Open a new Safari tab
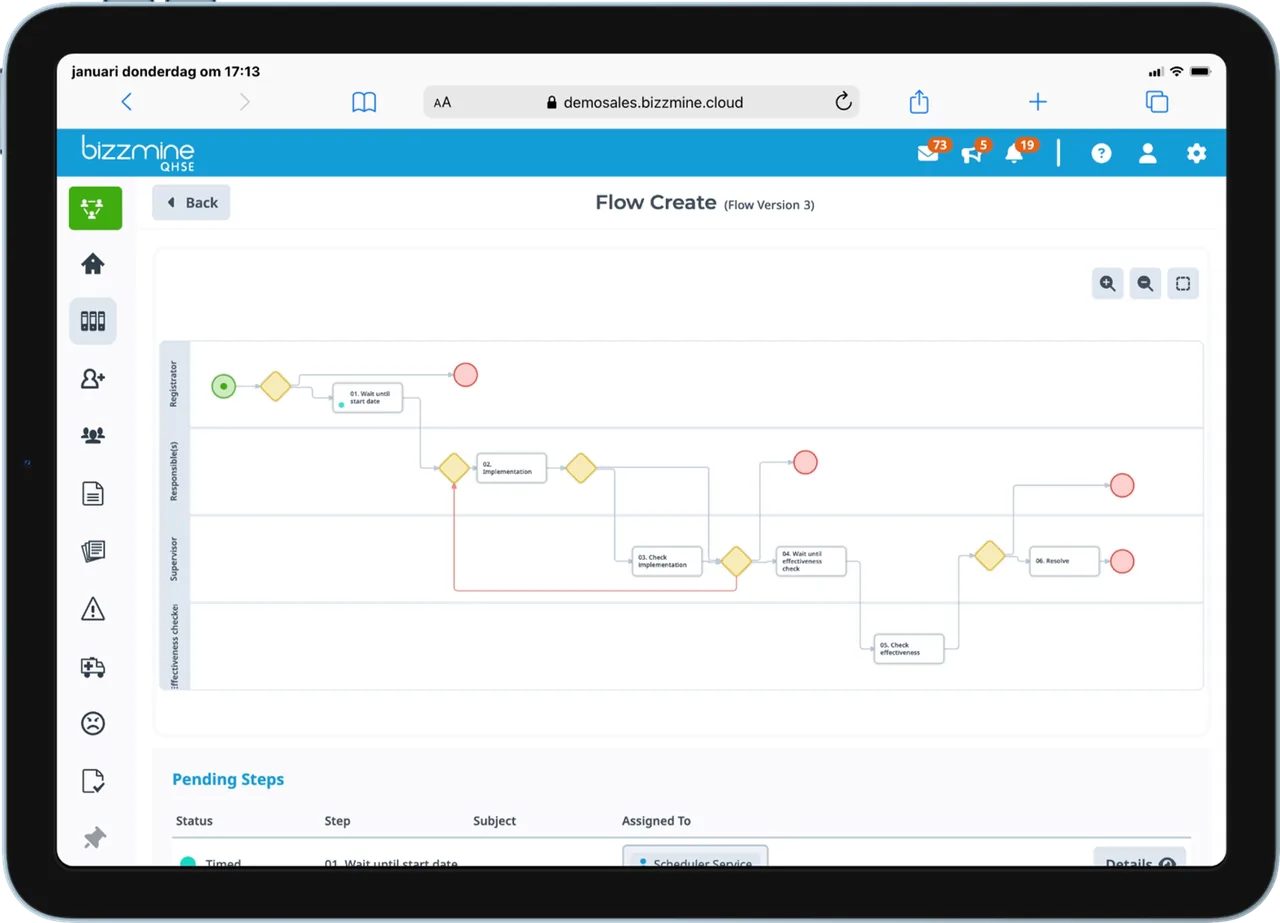The height and width of the screenshot is (923, 1280). 1038,101
